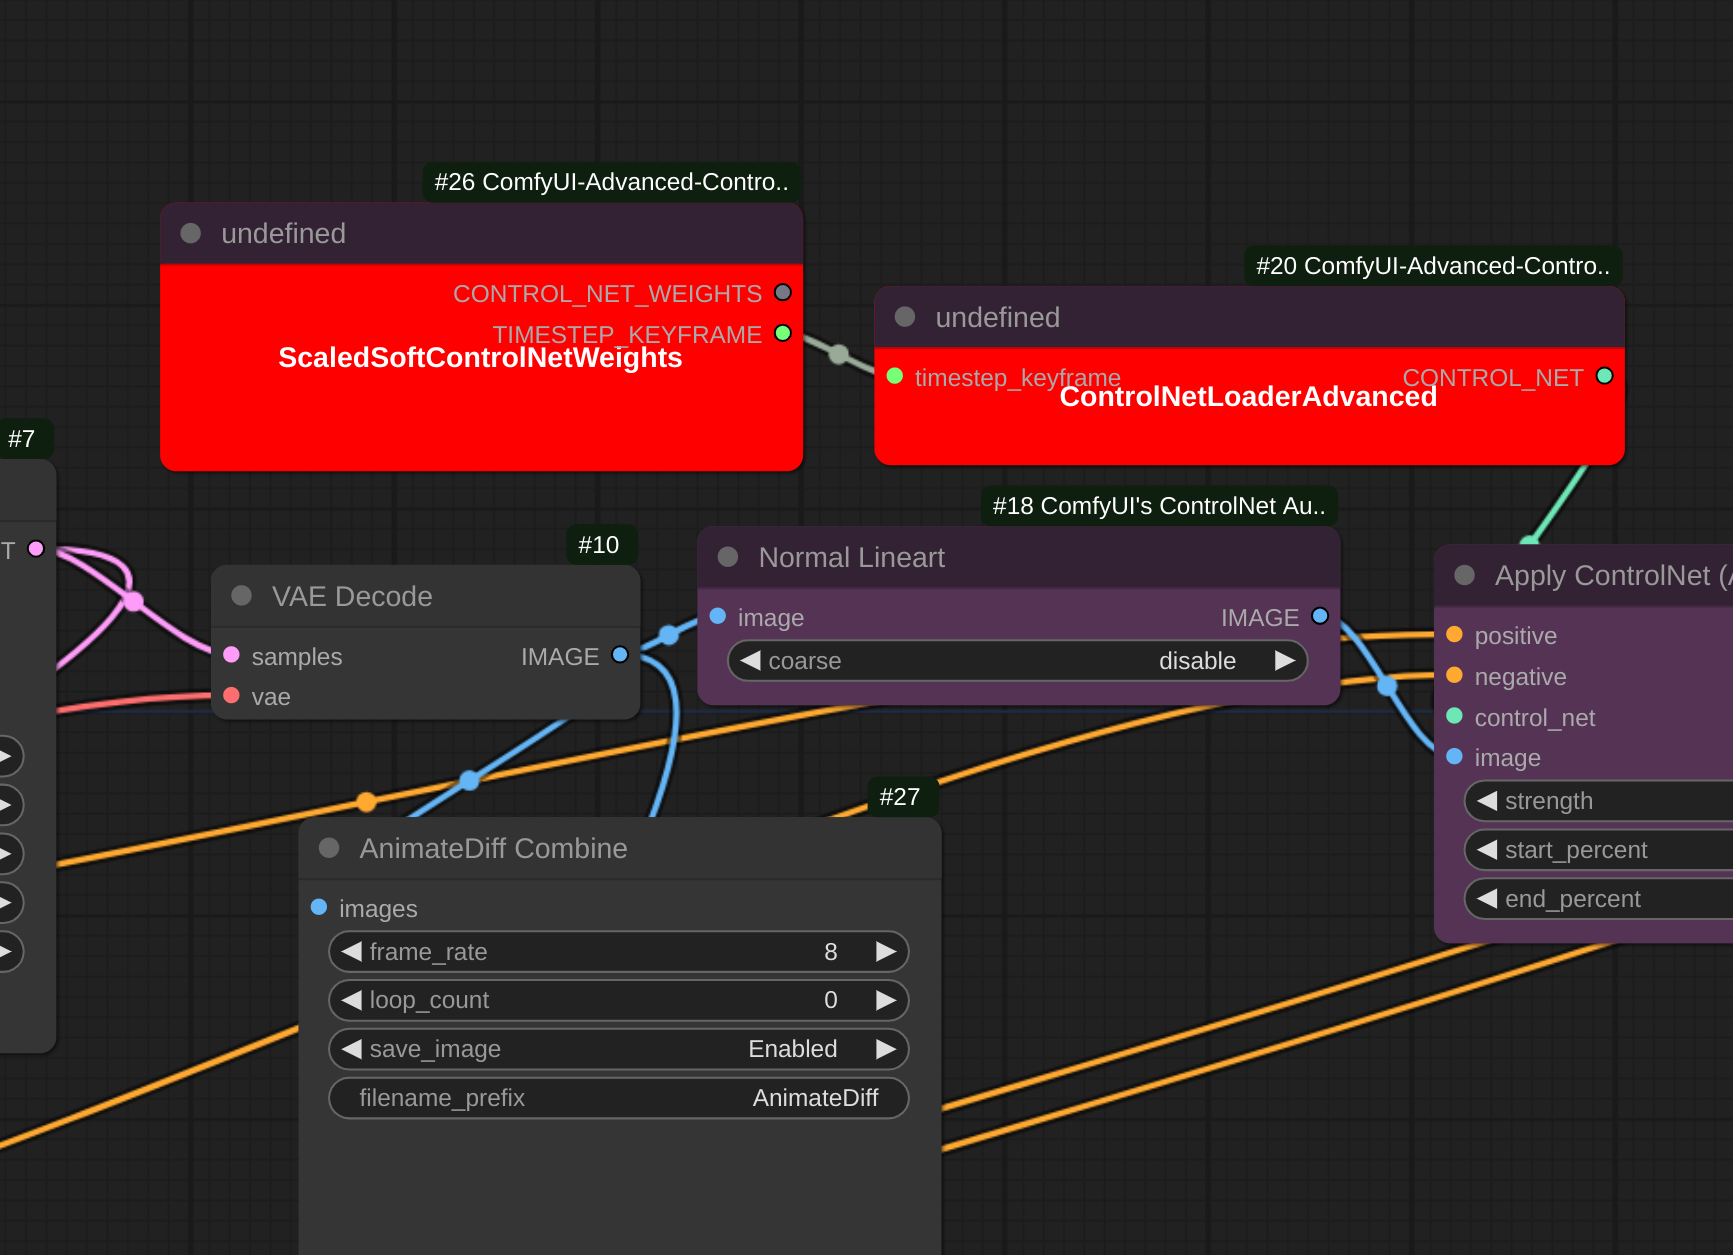Click the timestep_keyframe input port on ControlNetLoaderAdvanced
The height and width of the screenshot is (1255, 1733).
[895, 377]
